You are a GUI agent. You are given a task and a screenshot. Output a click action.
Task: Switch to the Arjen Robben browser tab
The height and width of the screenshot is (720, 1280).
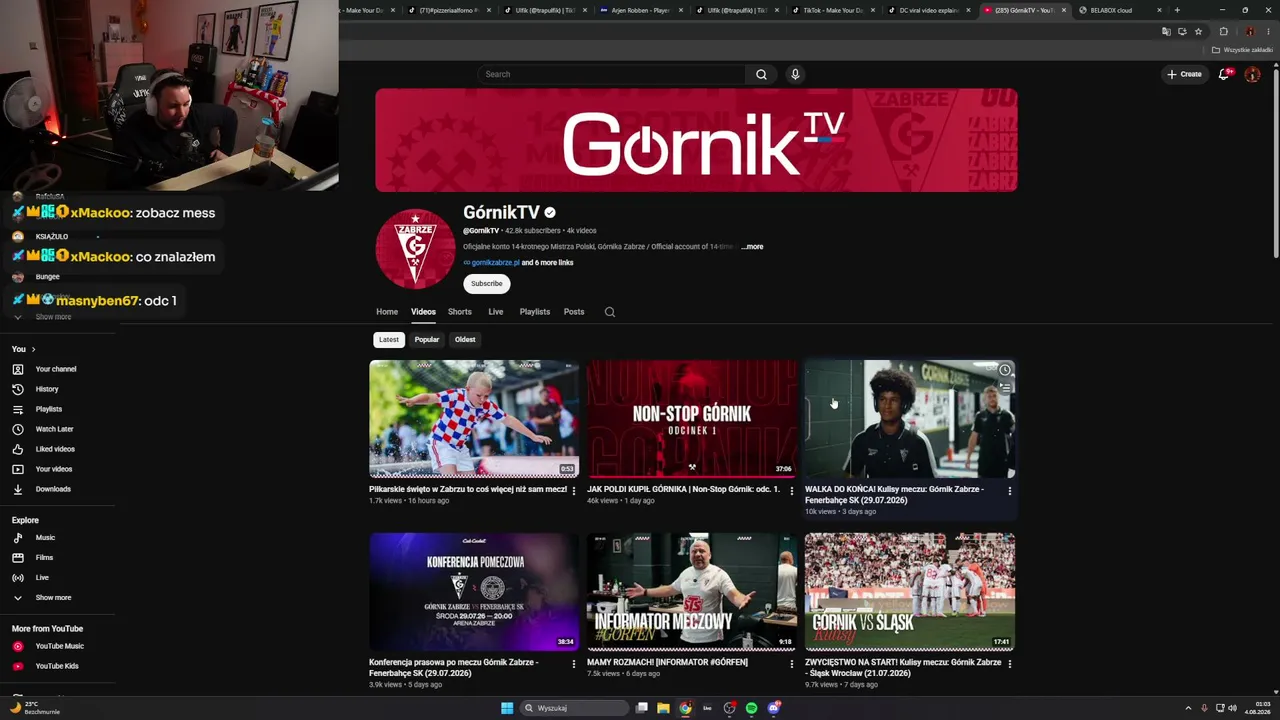pyautogui.click(x=639, y=10)
